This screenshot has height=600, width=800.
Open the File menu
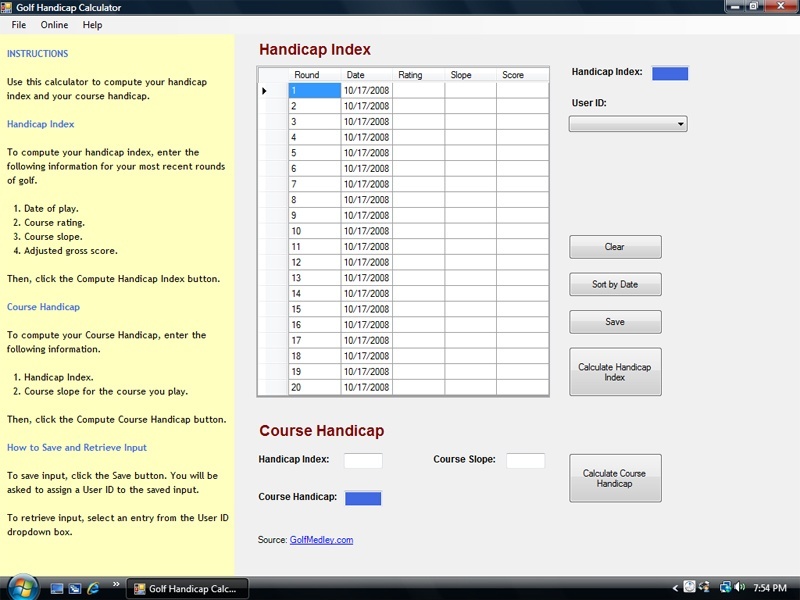tap(17, 25)
